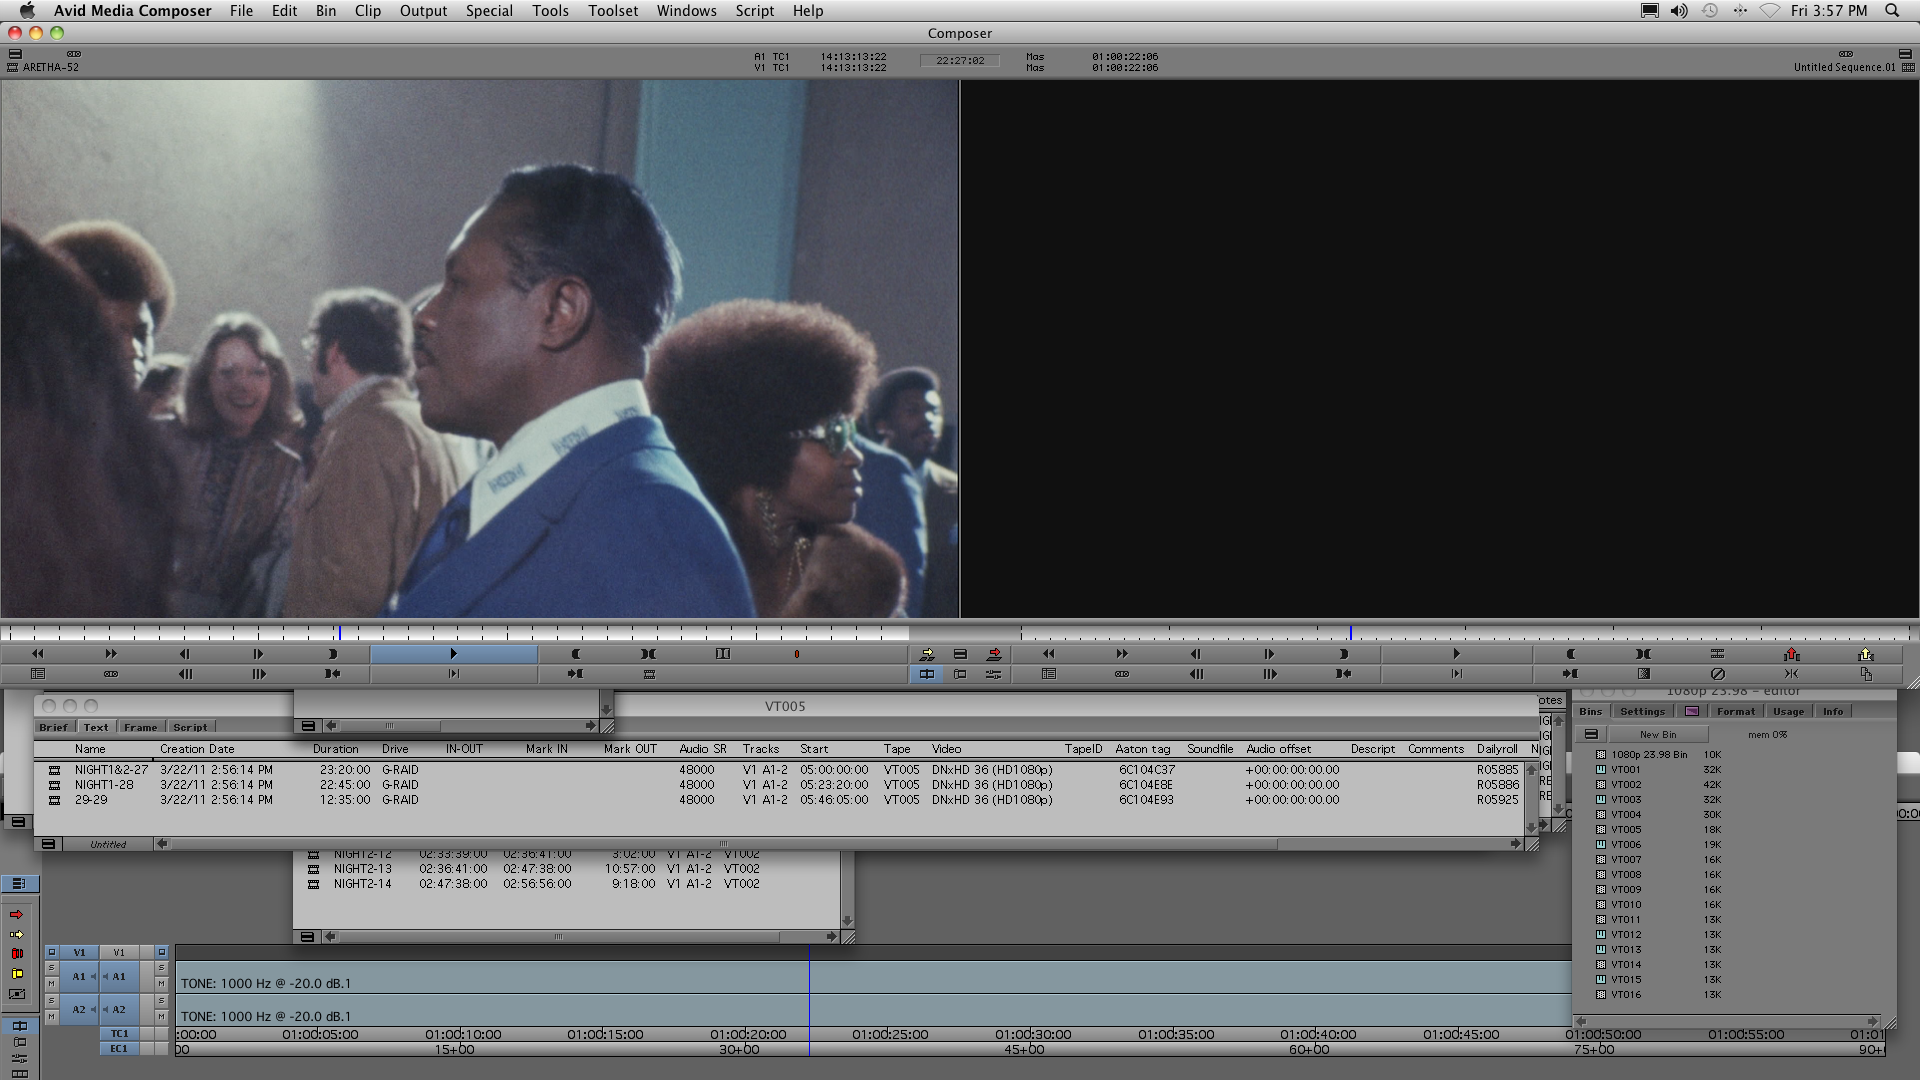The height and width of the screenshot is (1080, 1920).
Task: Open the Special menu
Action: [x=488, y=11]
